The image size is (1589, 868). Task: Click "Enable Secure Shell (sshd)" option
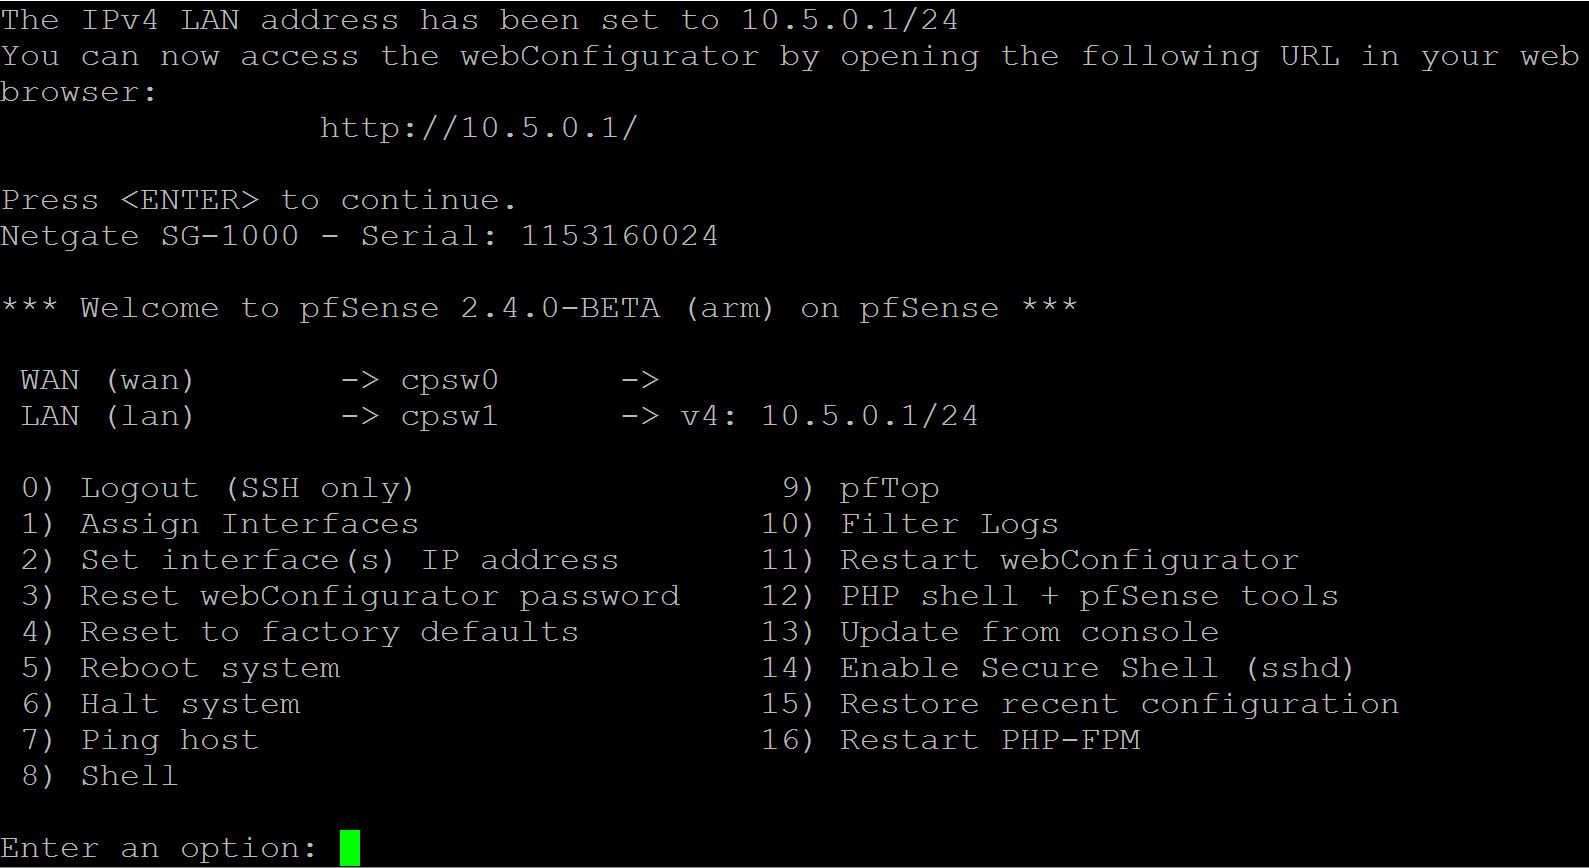pos(1097,669)
